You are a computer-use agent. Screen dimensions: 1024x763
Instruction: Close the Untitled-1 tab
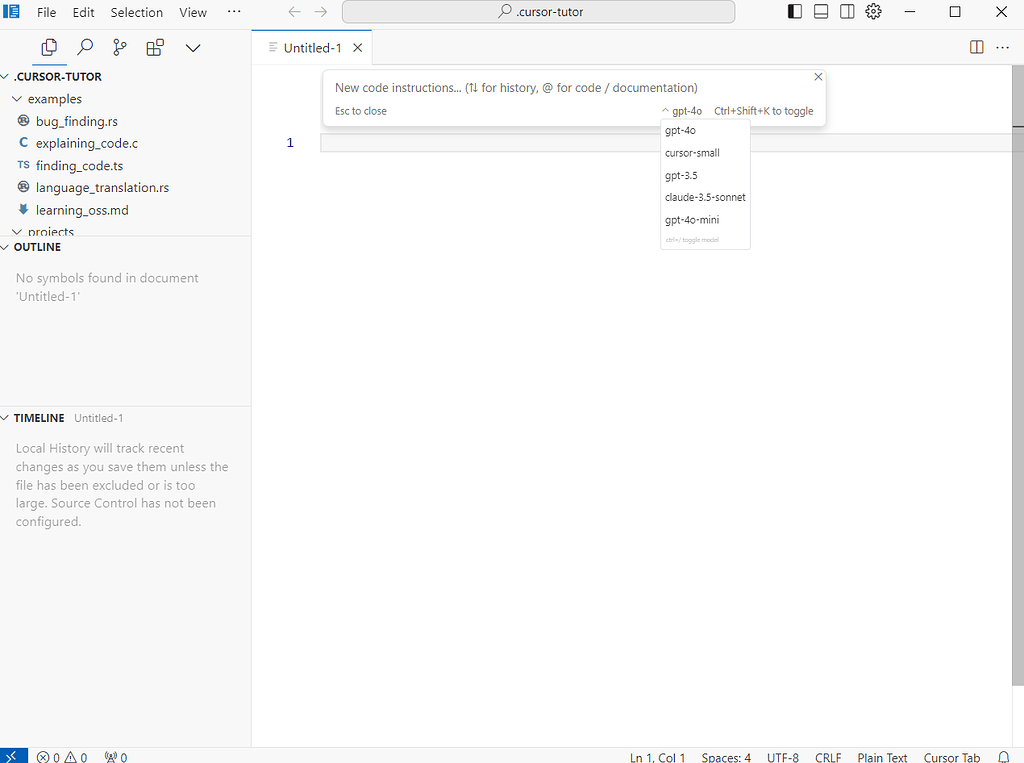(357, 48)
